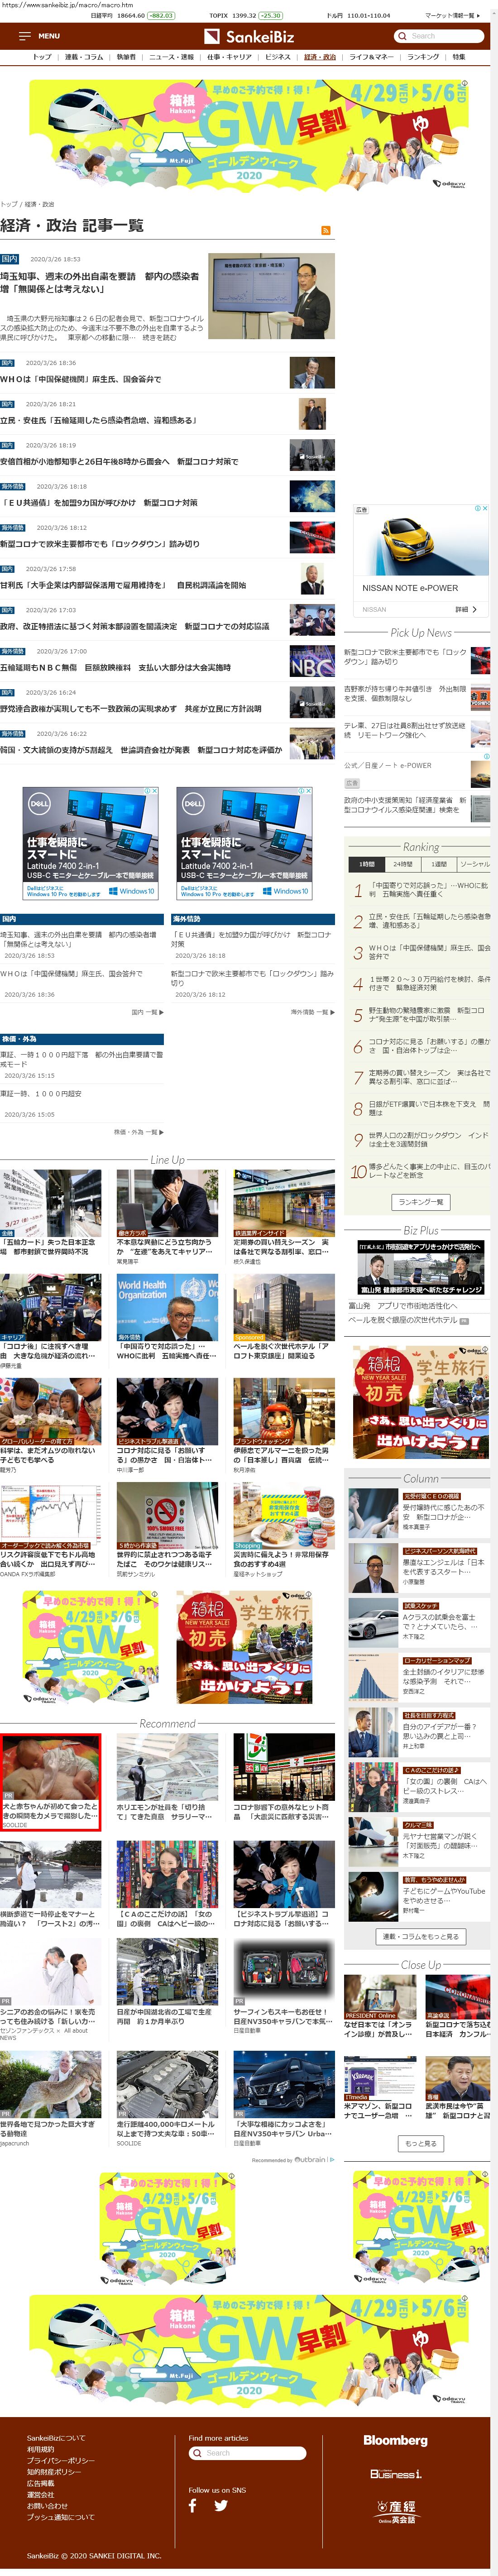Click the Biz Plus video thumbnail
This screenshot has height=2576, width=498.
point(420,1268)
